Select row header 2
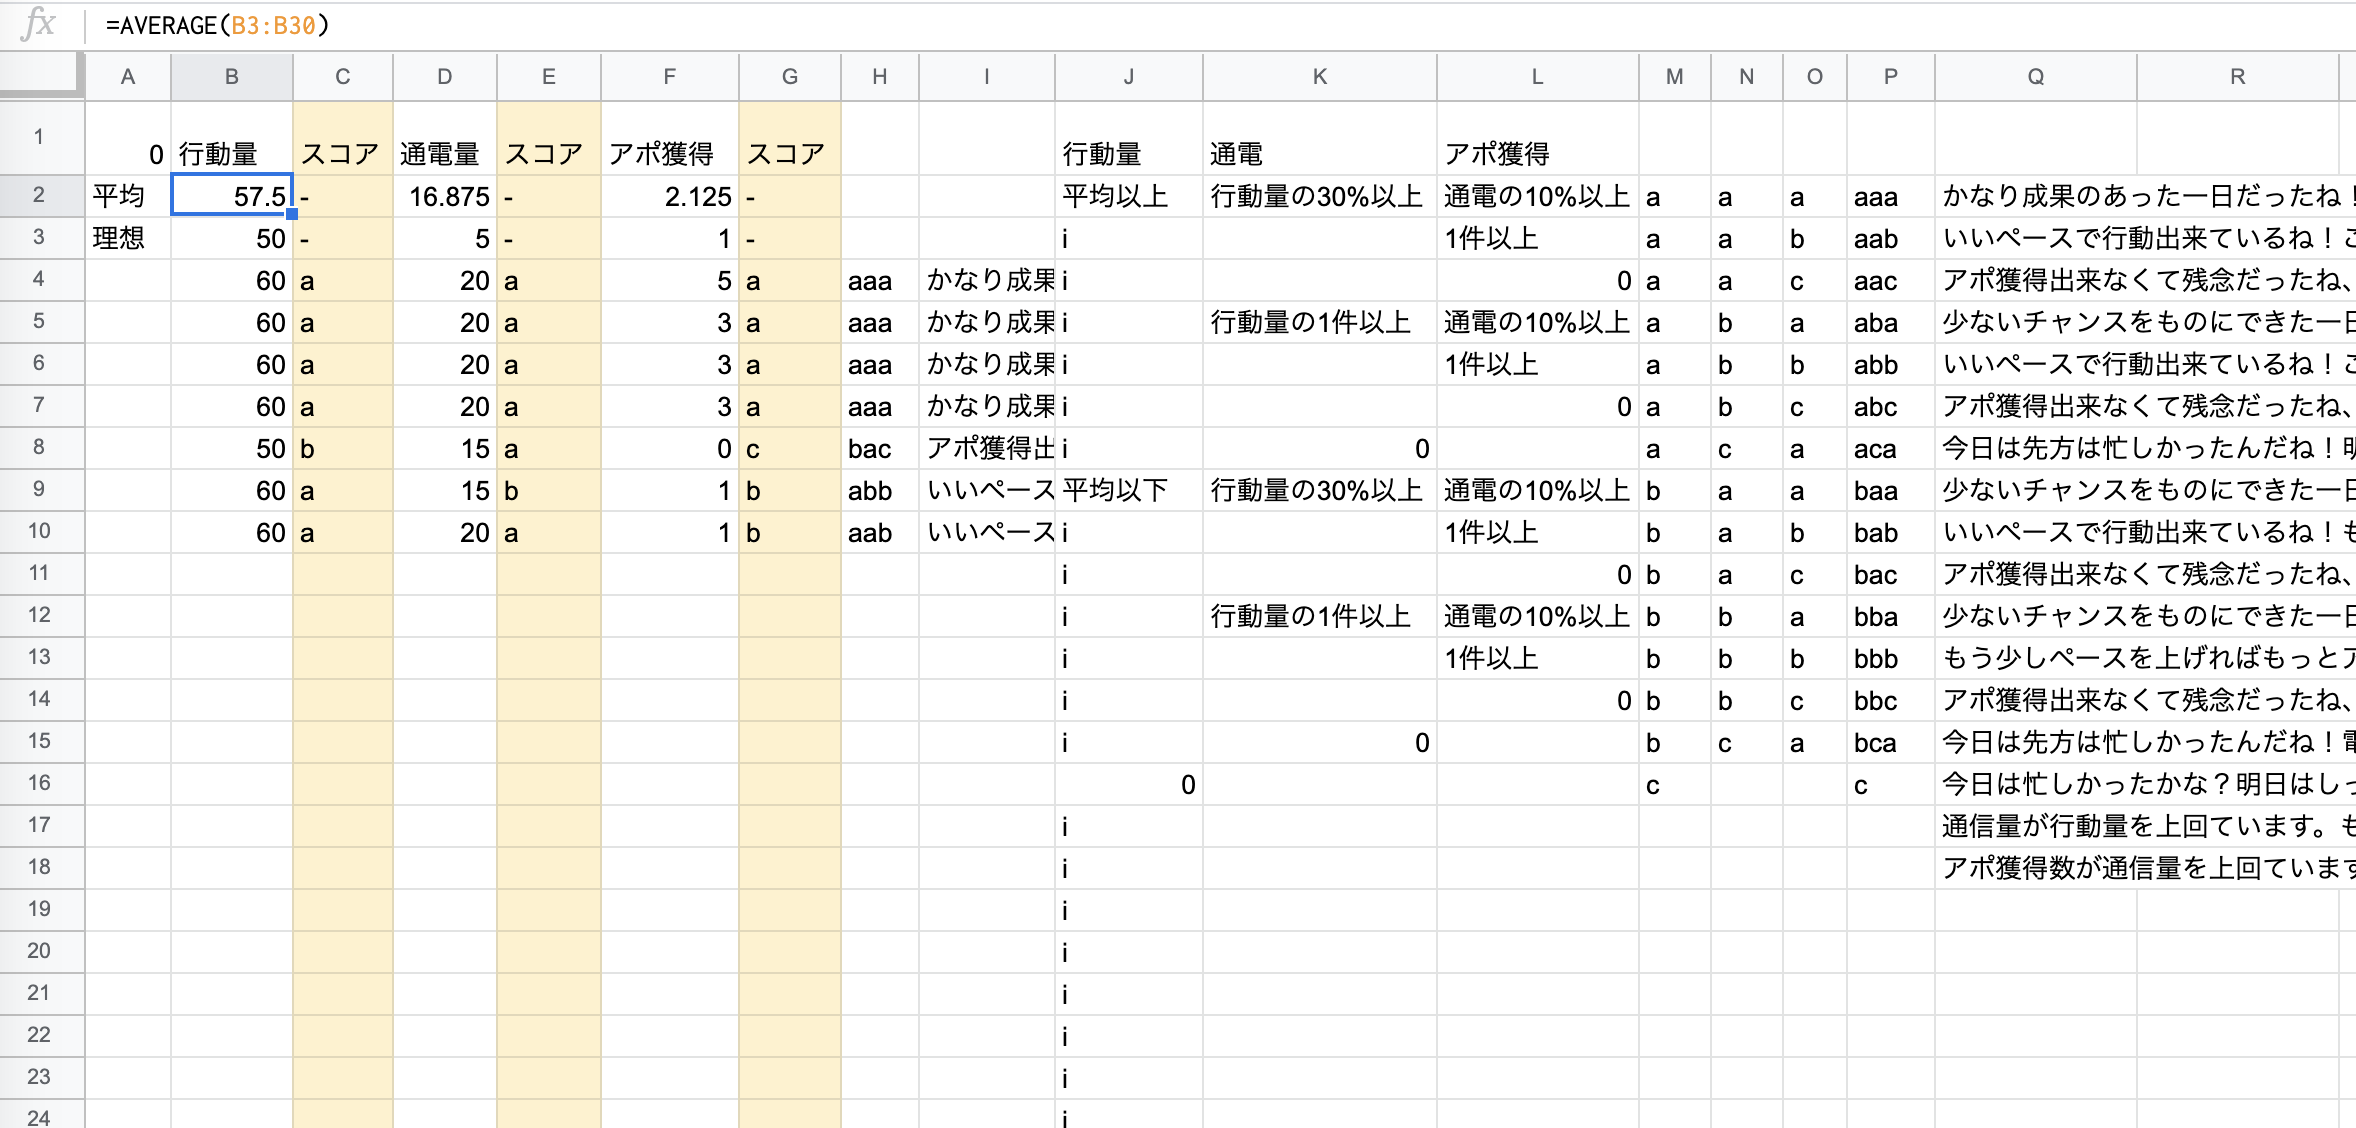Screen dimensions: 2356x1128 (40, 195)
